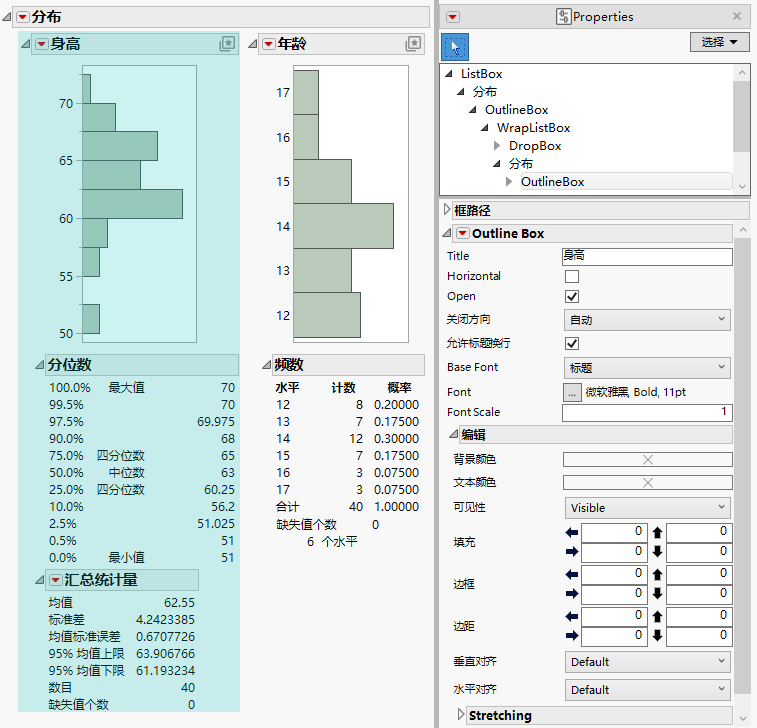The width and height of the screenshot is (757, 728).
Task: Select ListBox node in tree
Action: 481,74
